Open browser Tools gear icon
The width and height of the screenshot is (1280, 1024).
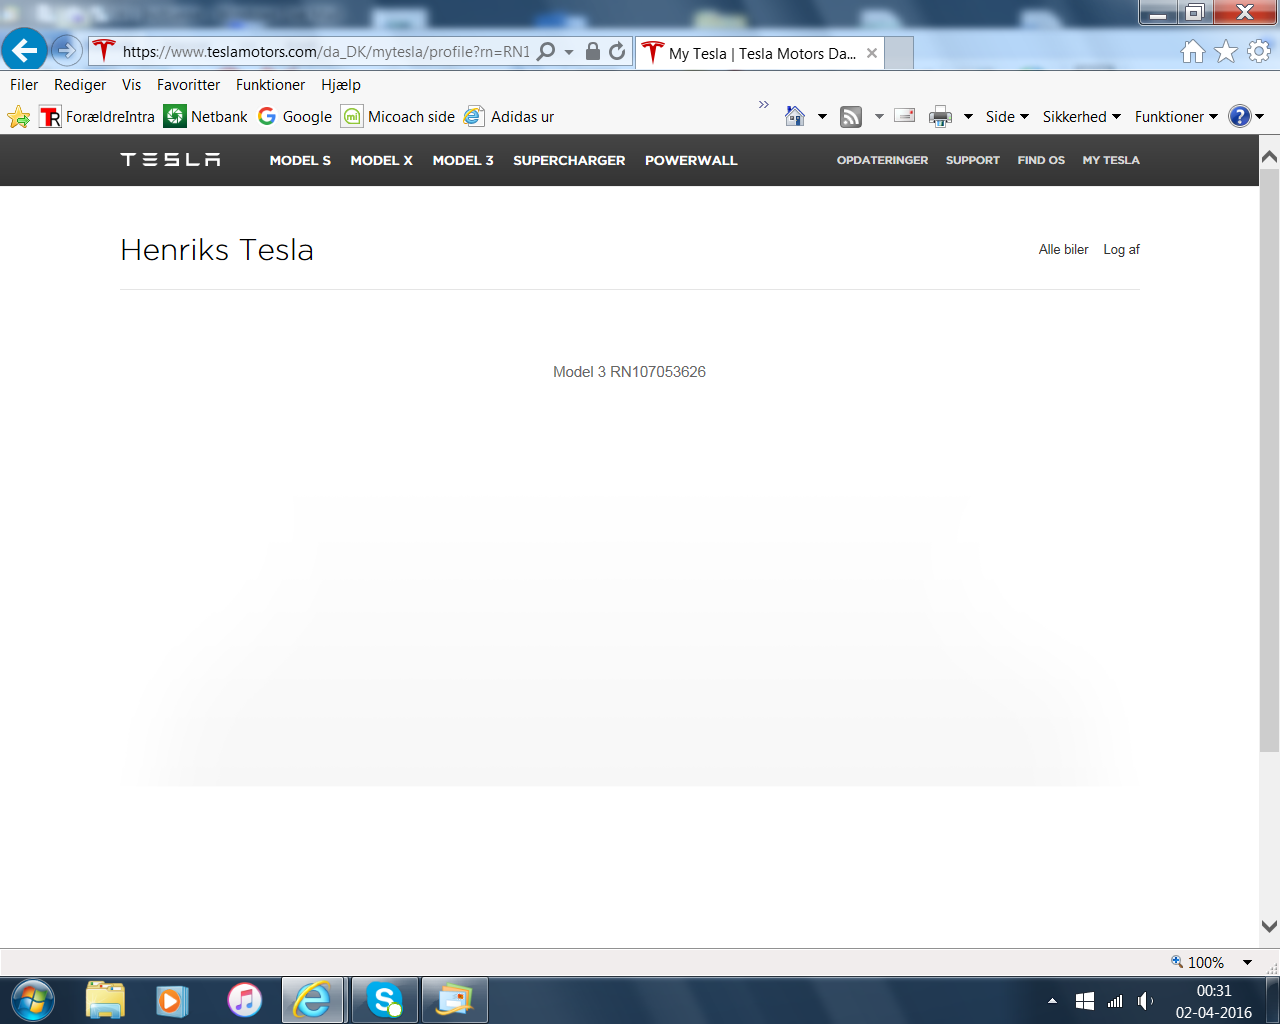pos(1259,52)
